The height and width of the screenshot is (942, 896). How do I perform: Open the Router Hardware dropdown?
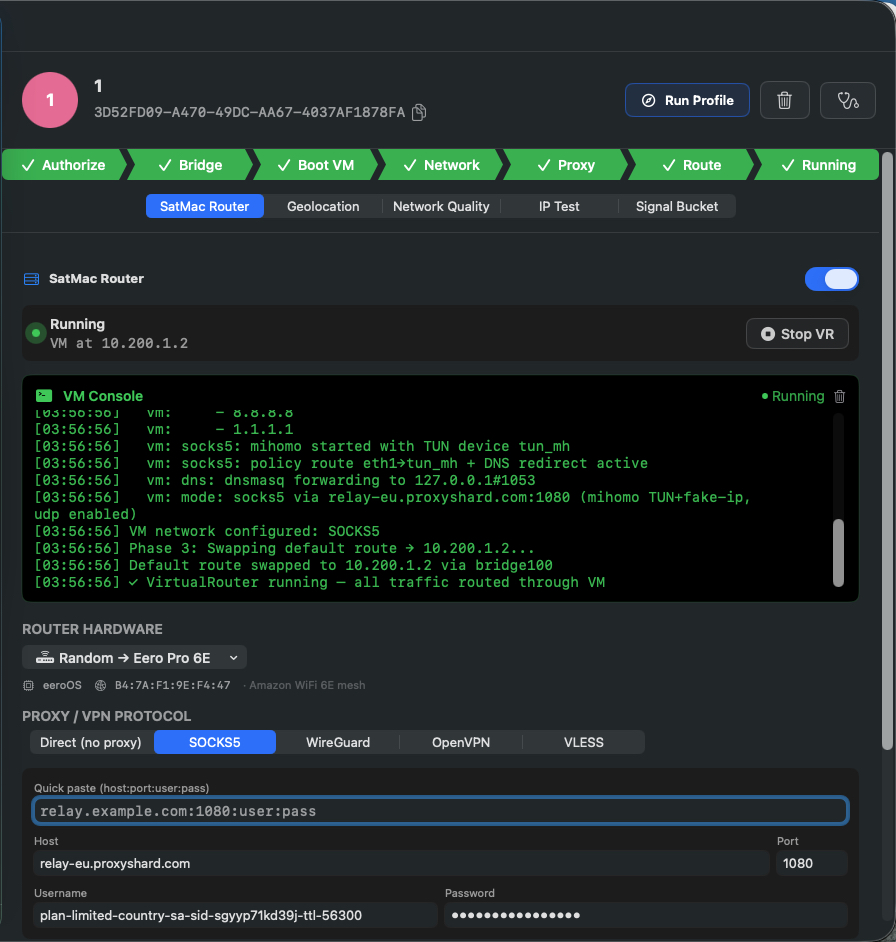135,658
